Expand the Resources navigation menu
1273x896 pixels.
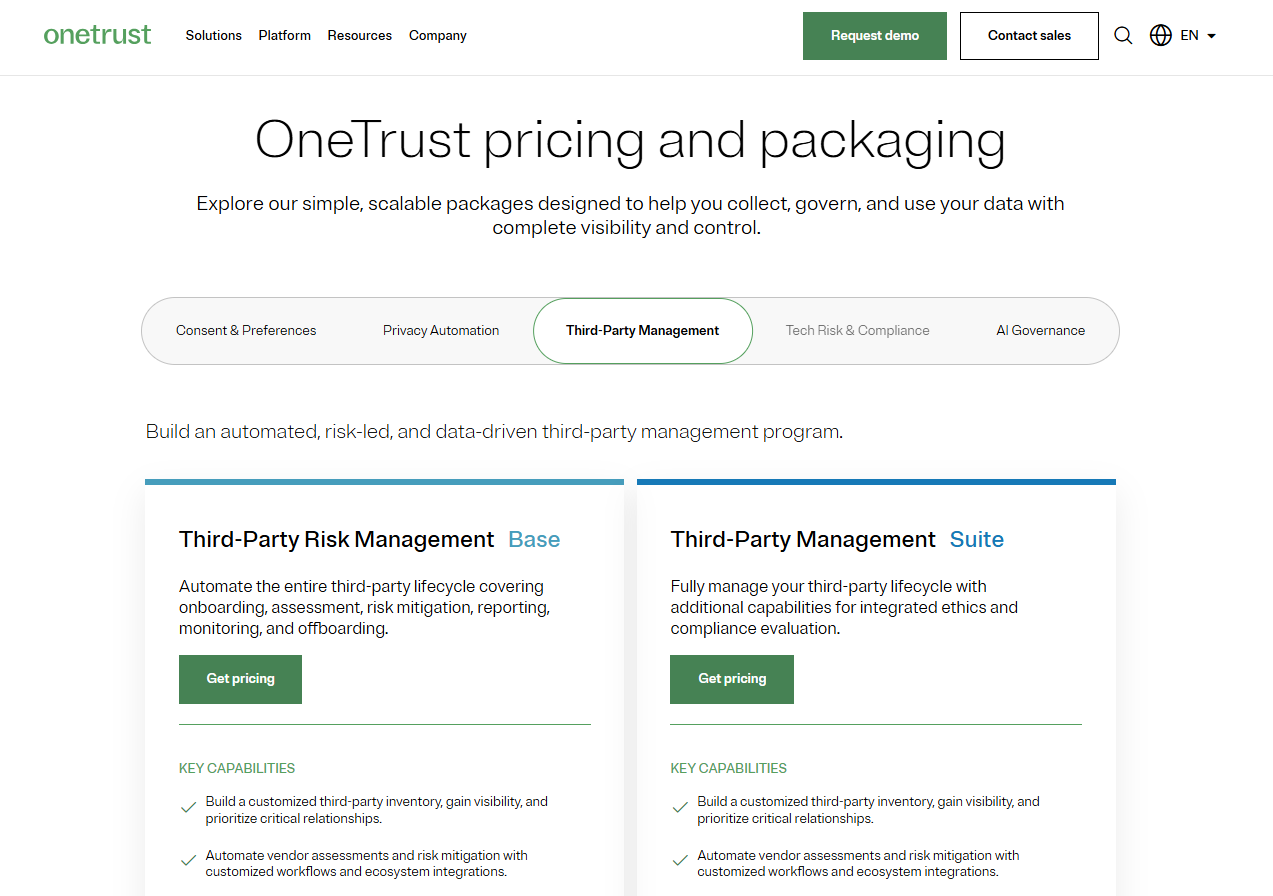[359, 36]
